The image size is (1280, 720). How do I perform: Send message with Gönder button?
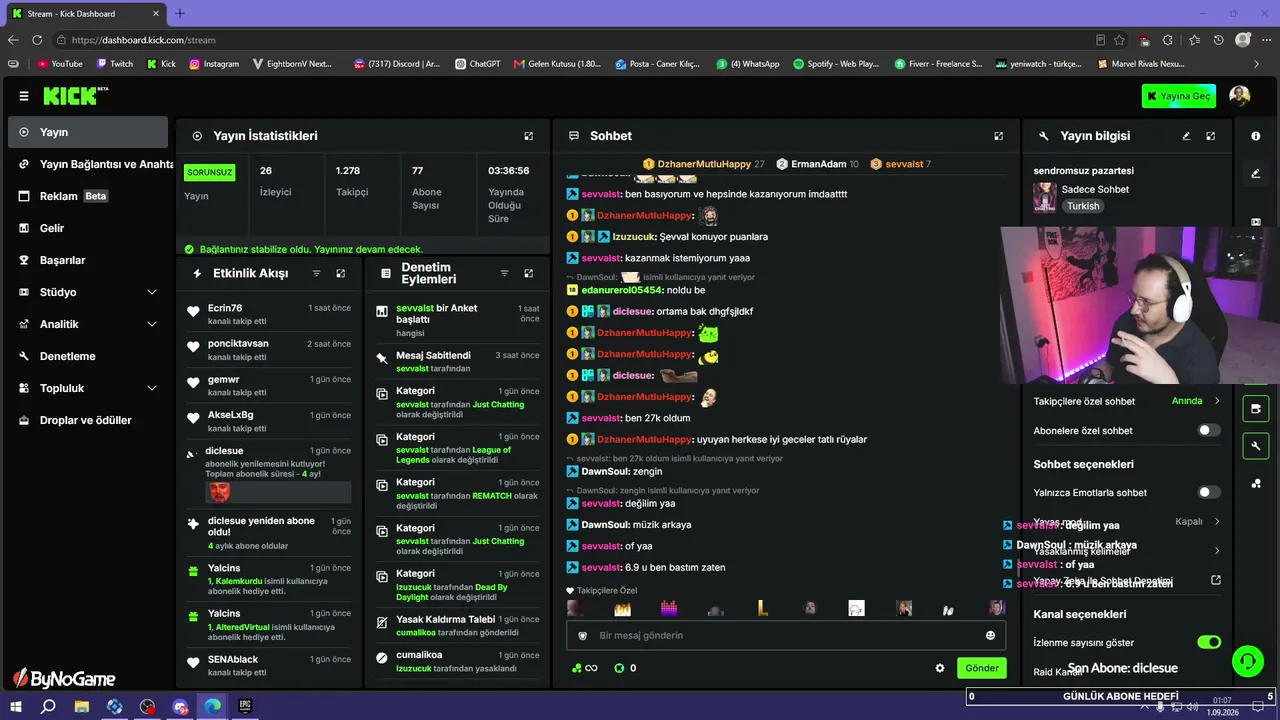982,668
